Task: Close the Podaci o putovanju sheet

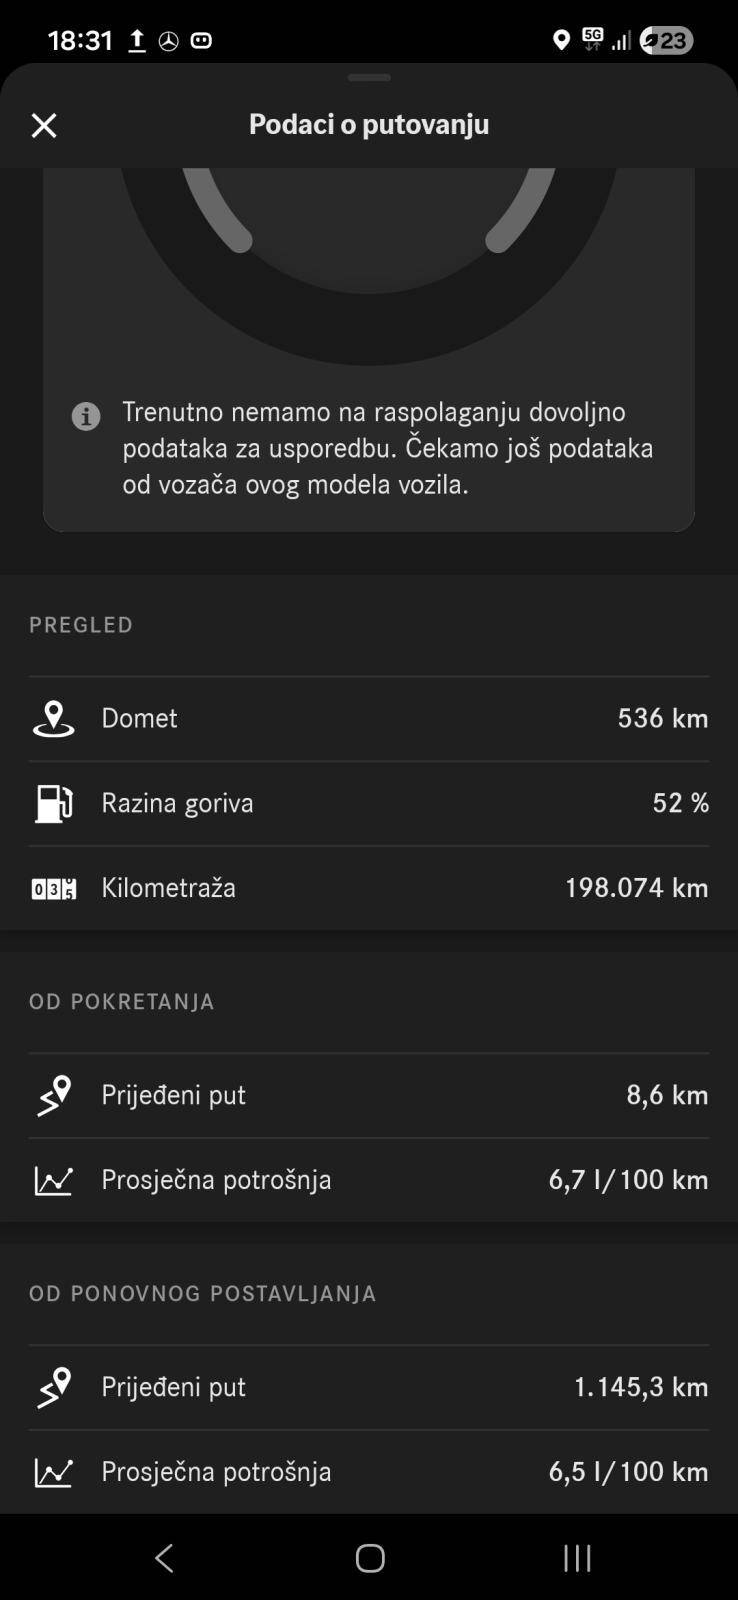Action: click(x=44, y=125)
